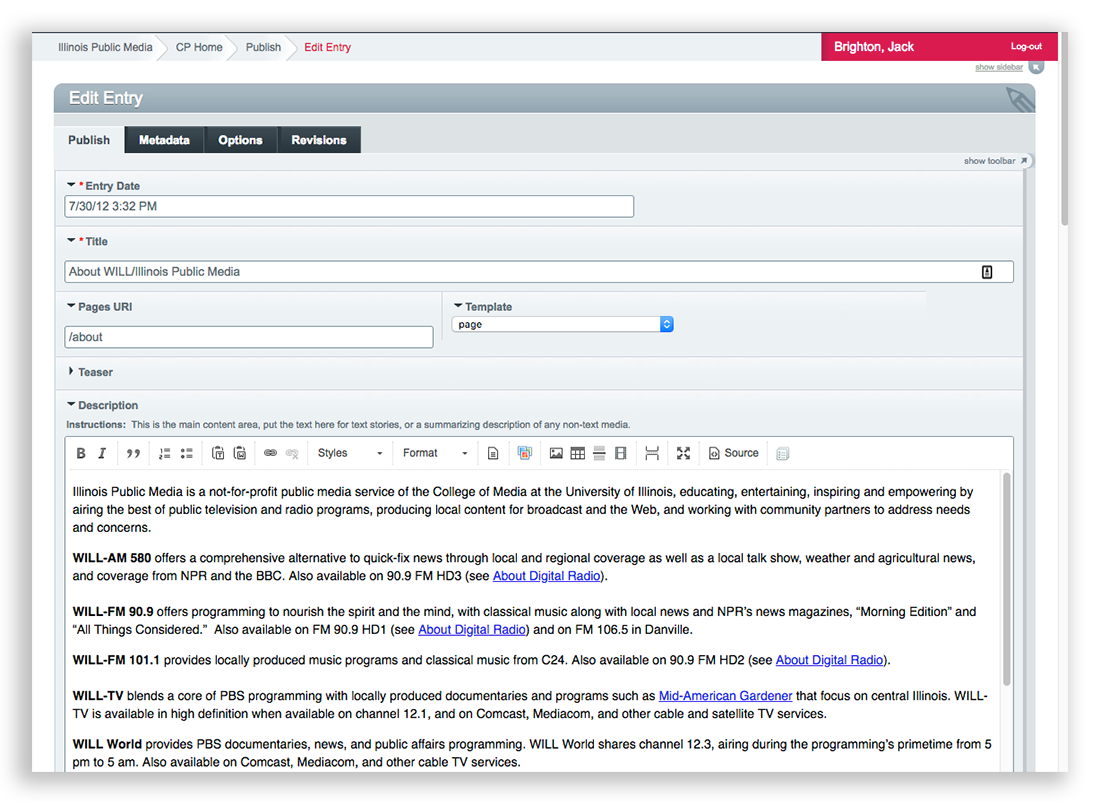The height and width of the screenshot is (804, 1100).
Task: Switch editor to Source view
Action: [733, 453]
